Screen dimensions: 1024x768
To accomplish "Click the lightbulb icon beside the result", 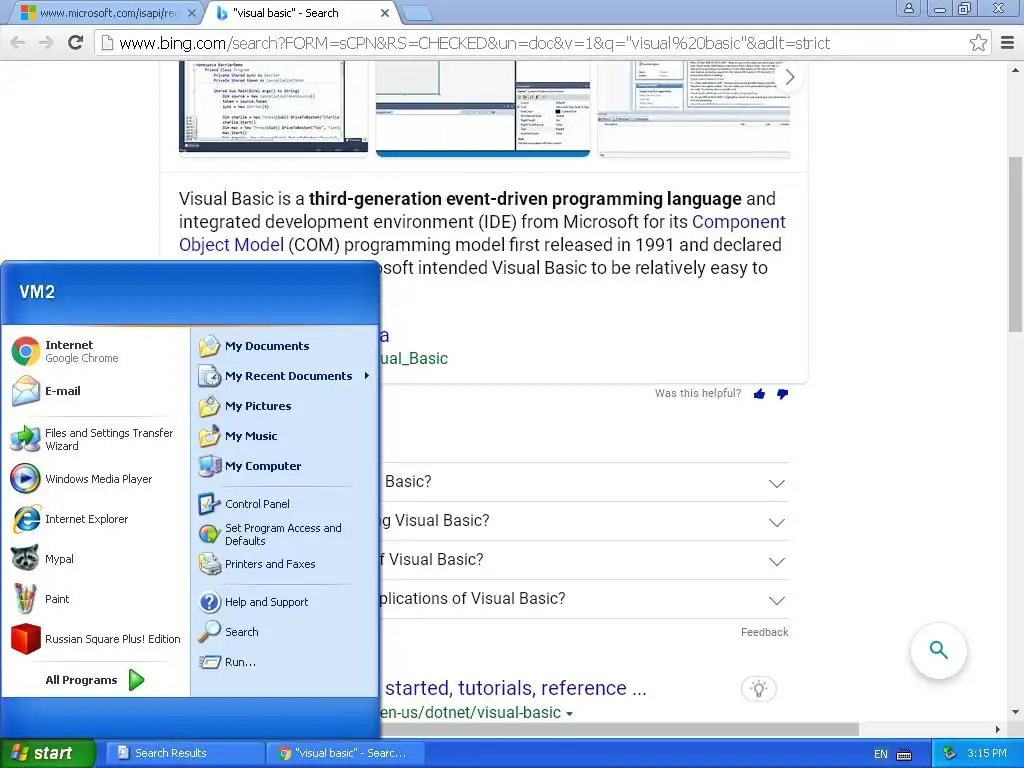I will tap(759, 689).
